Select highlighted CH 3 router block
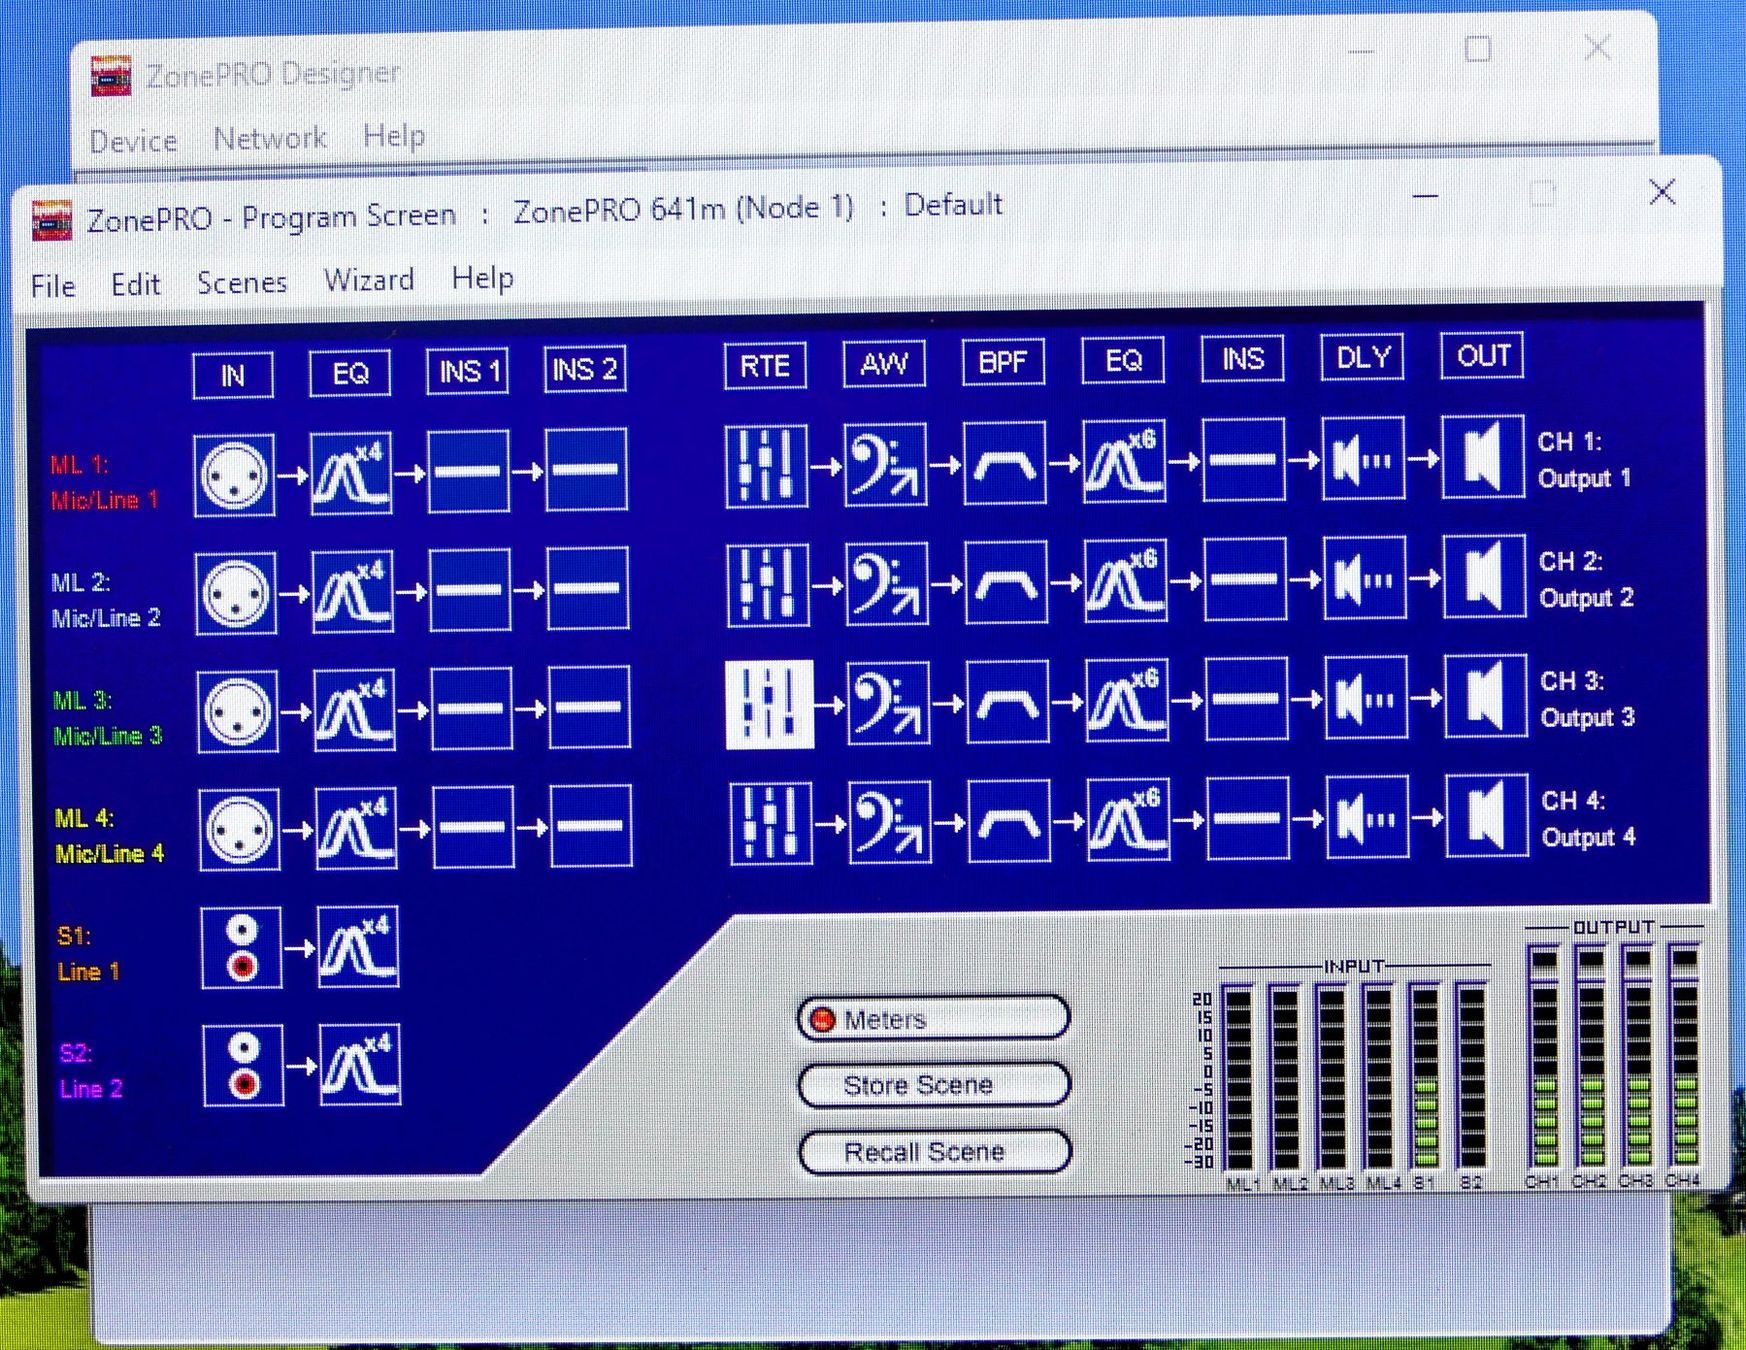This screenshot has height=1350, width=1746. [x=769, y=705]
